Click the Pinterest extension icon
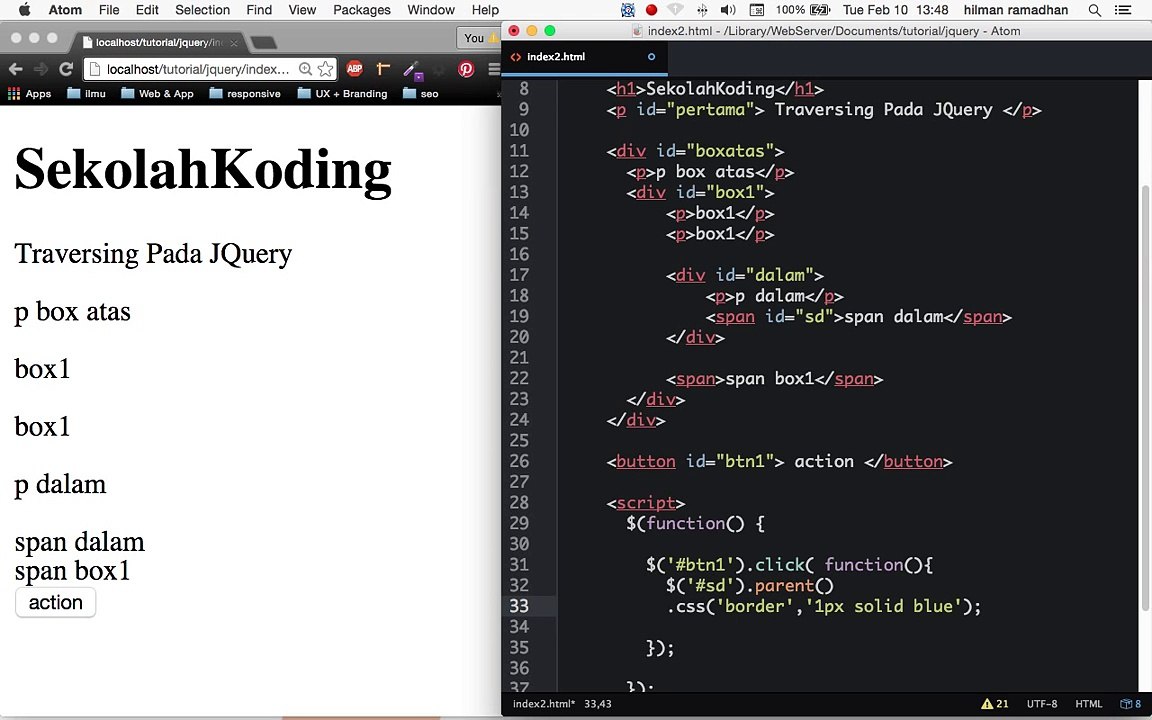Viewport: 1152px width, 720px height. 467,69
